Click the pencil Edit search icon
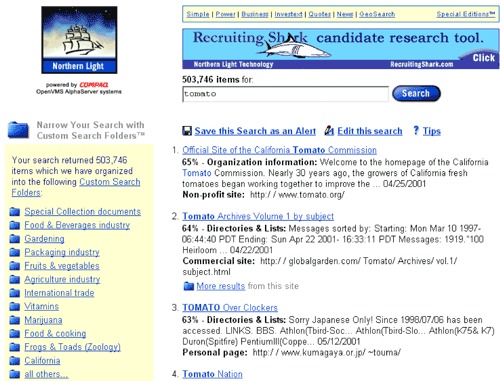500x381 pixels. [329, 131]
